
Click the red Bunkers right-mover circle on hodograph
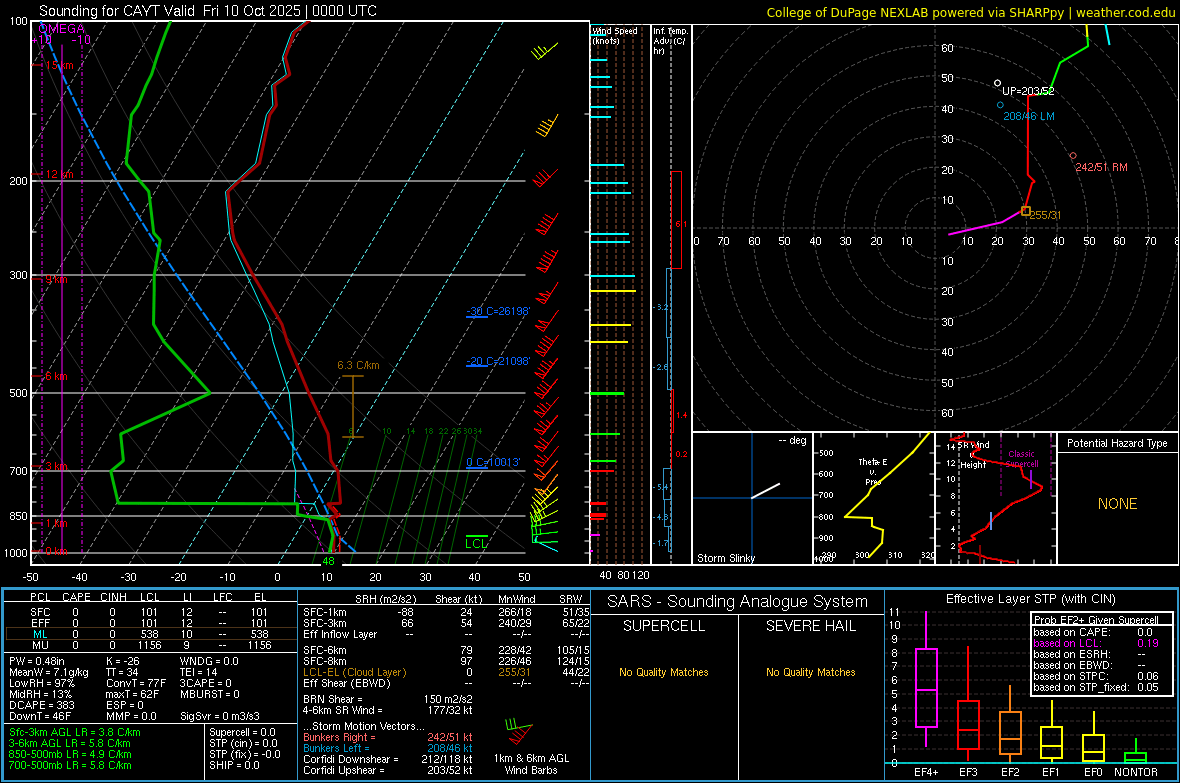(1073, 156)
